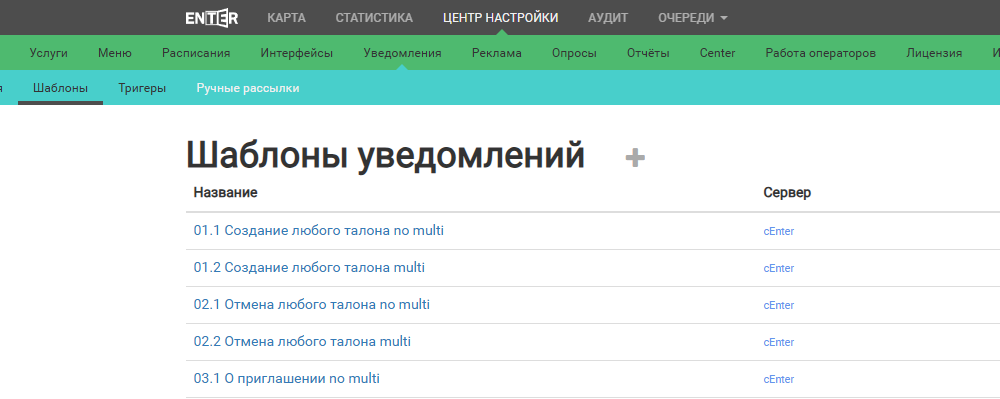This screenshot has width=1000, height=399.
Task: Open the КАРТА section
Action: click(286, 18)
